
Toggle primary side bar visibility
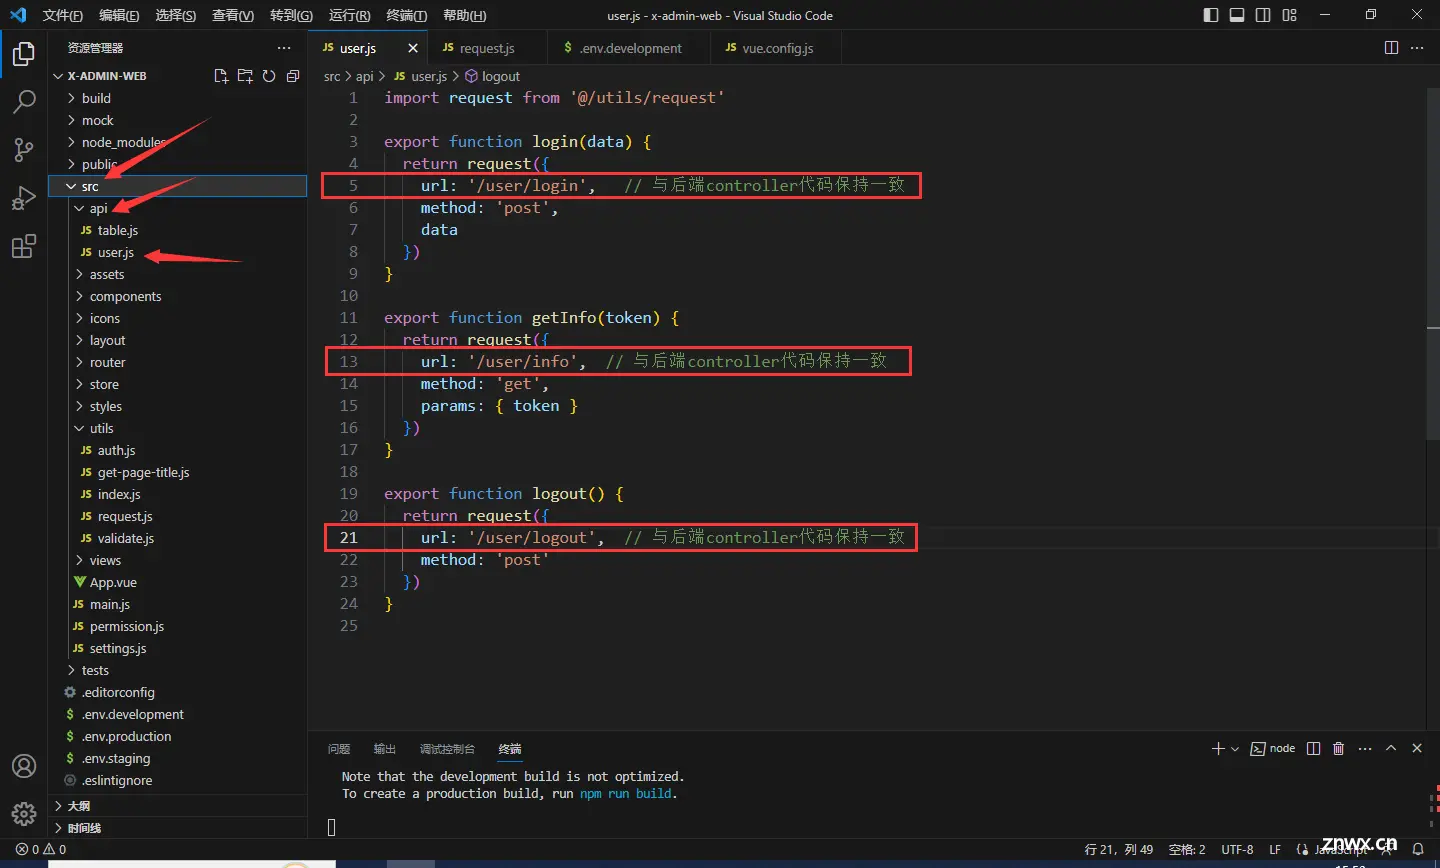1211,15
